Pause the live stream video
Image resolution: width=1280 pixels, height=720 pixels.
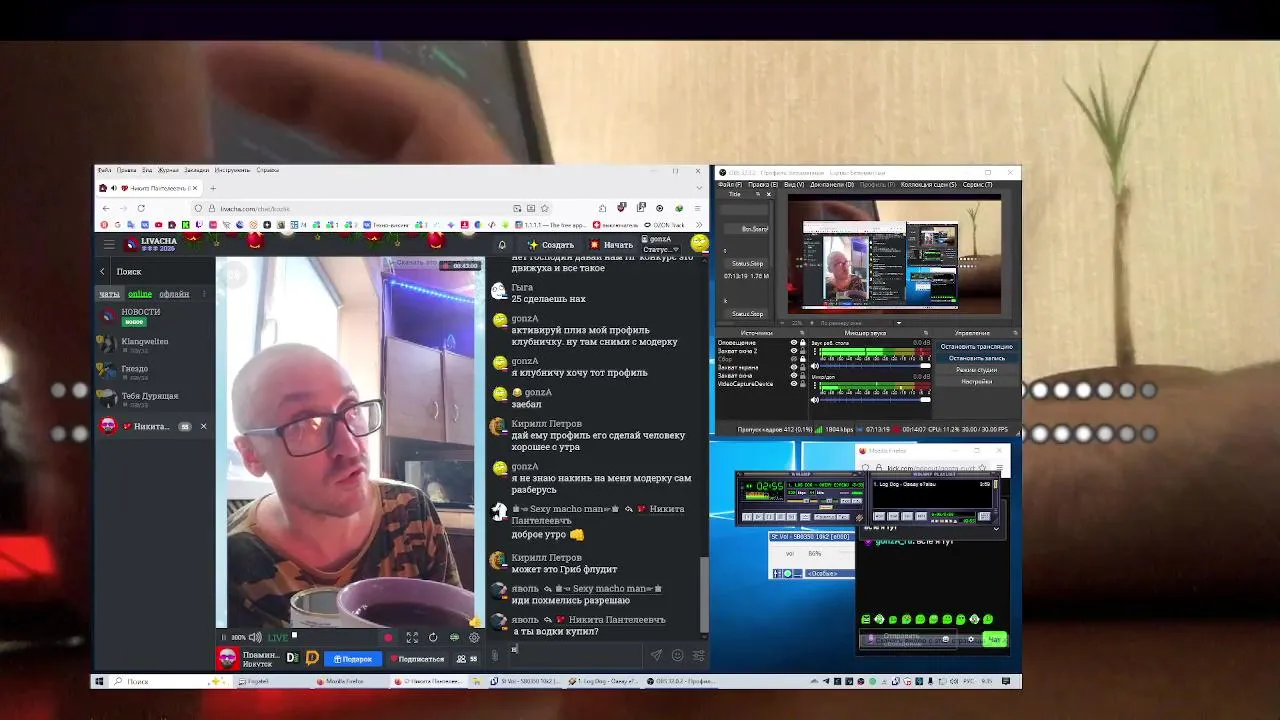(x=223, y=637)
